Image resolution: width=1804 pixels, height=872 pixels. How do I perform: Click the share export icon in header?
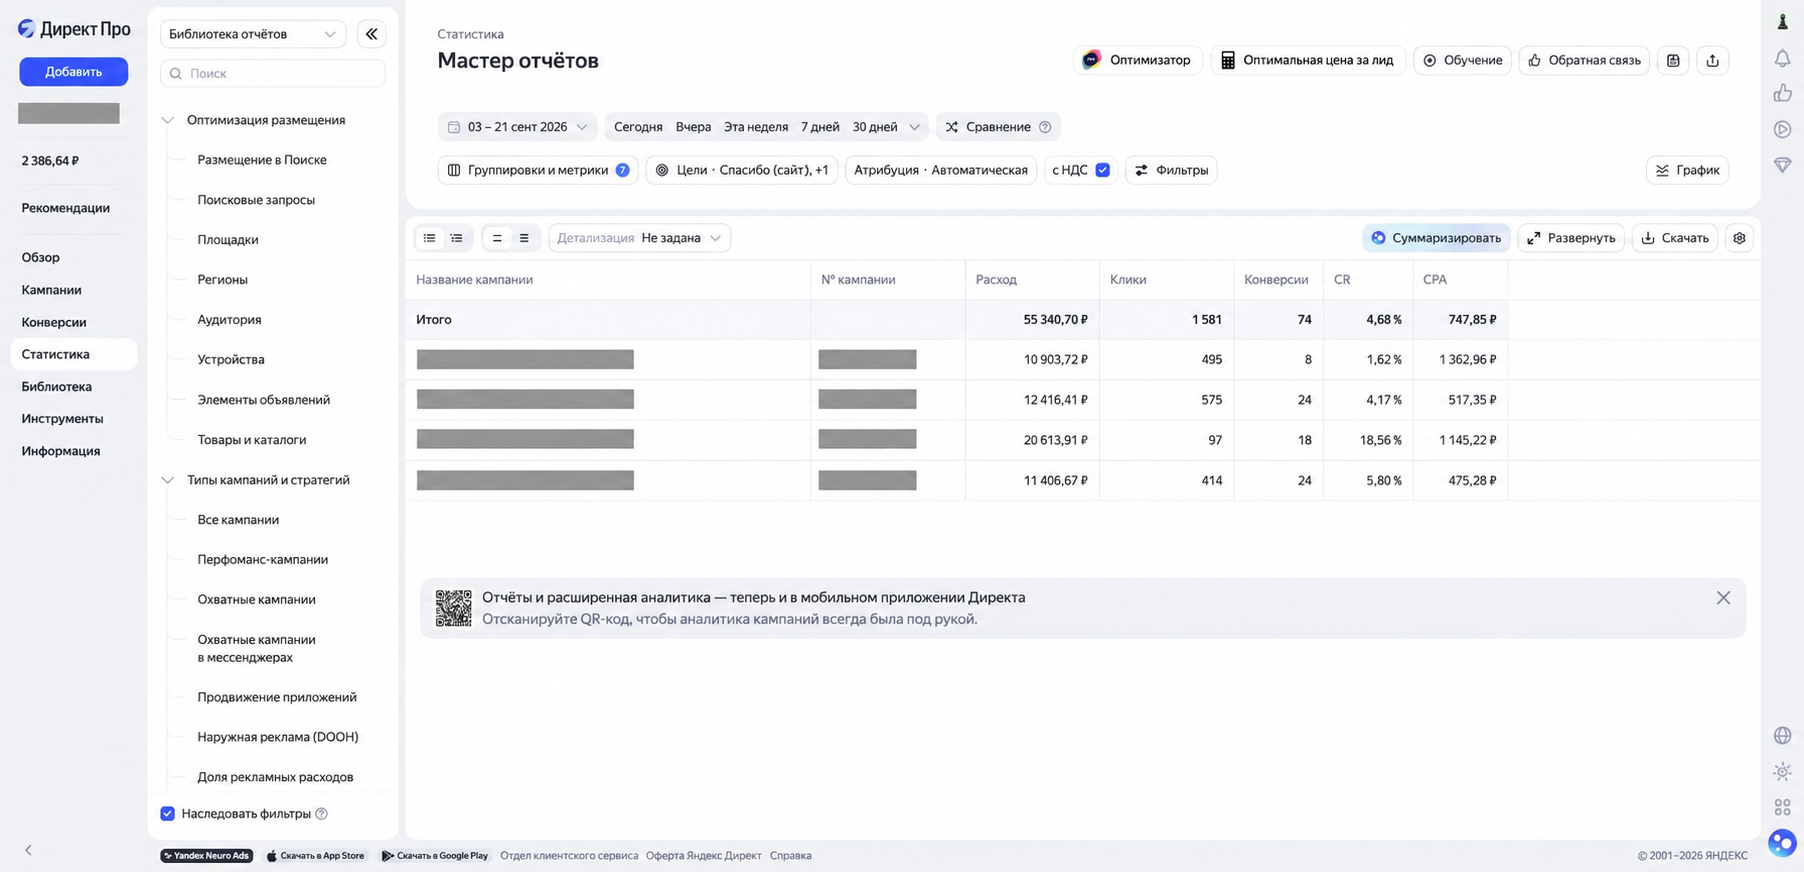click(x=1712, y=60)
